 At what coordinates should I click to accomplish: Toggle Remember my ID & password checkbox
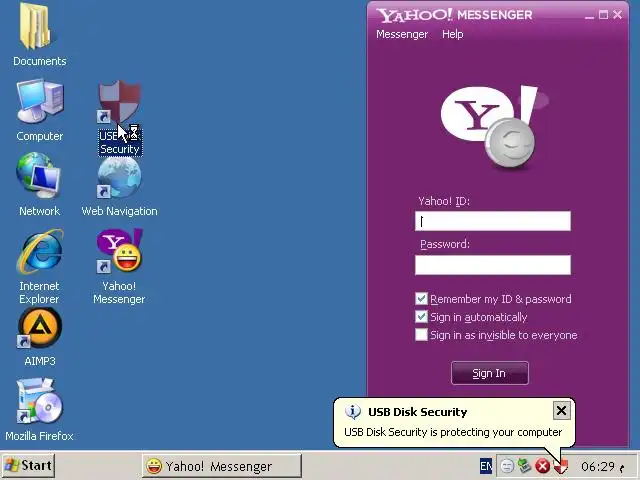point(421,299)
